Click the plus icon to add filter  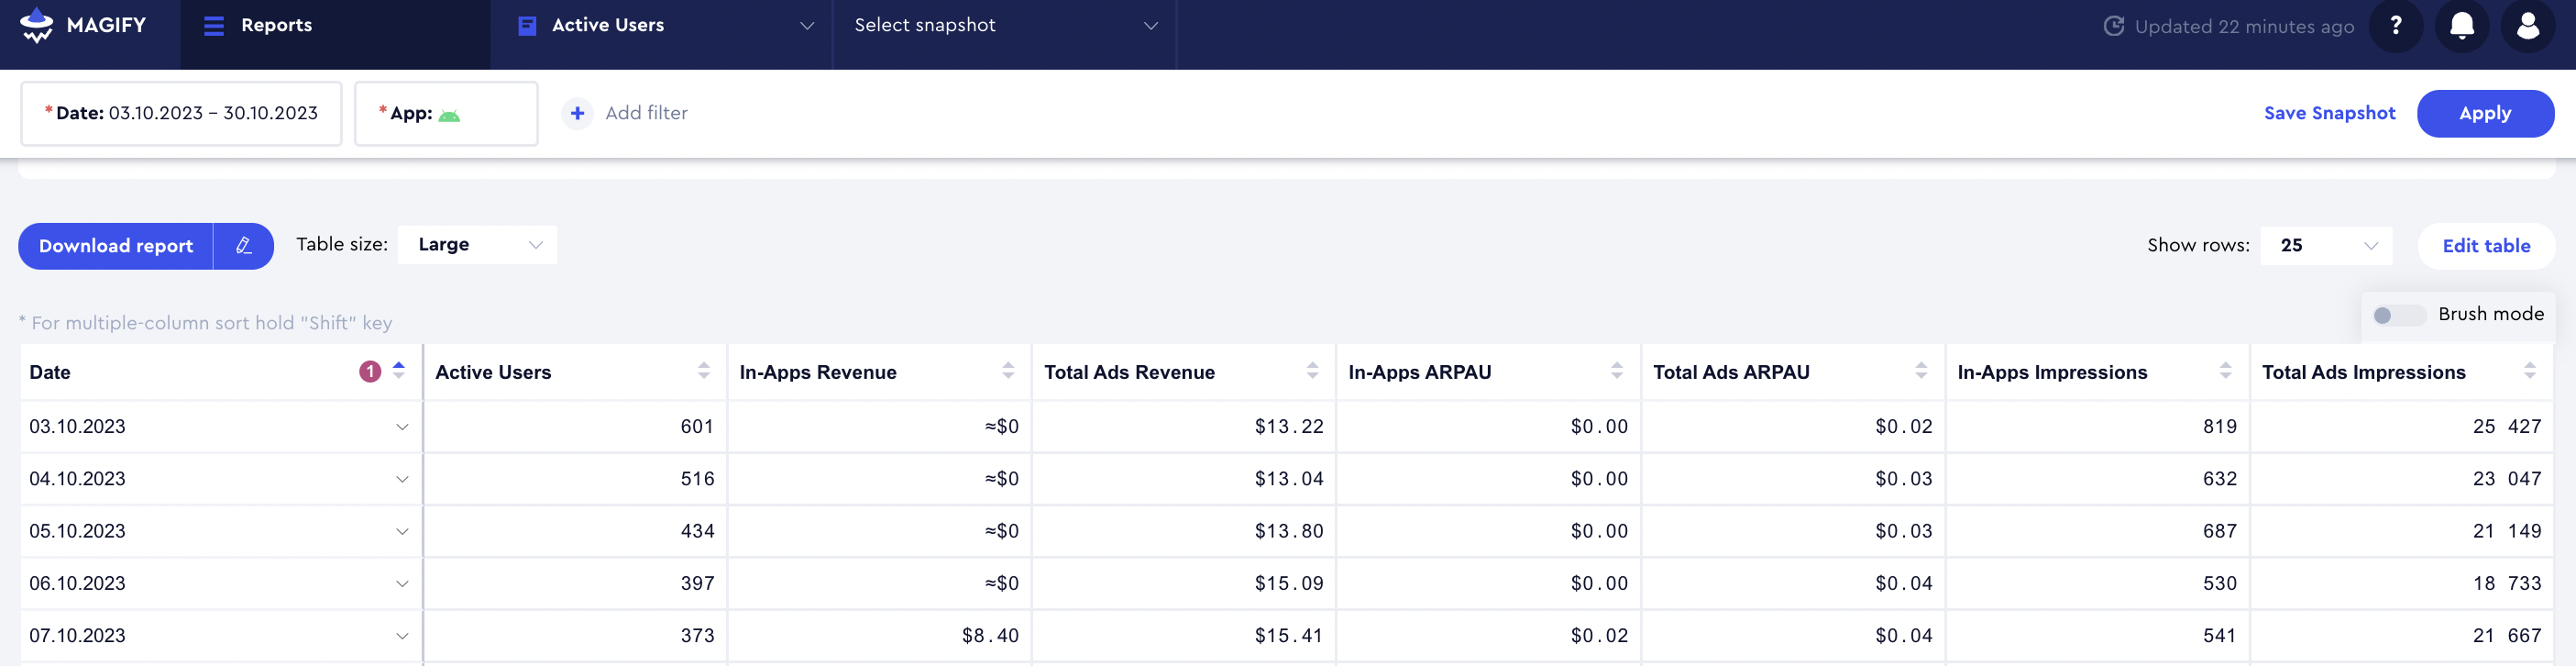pos(577,114)
